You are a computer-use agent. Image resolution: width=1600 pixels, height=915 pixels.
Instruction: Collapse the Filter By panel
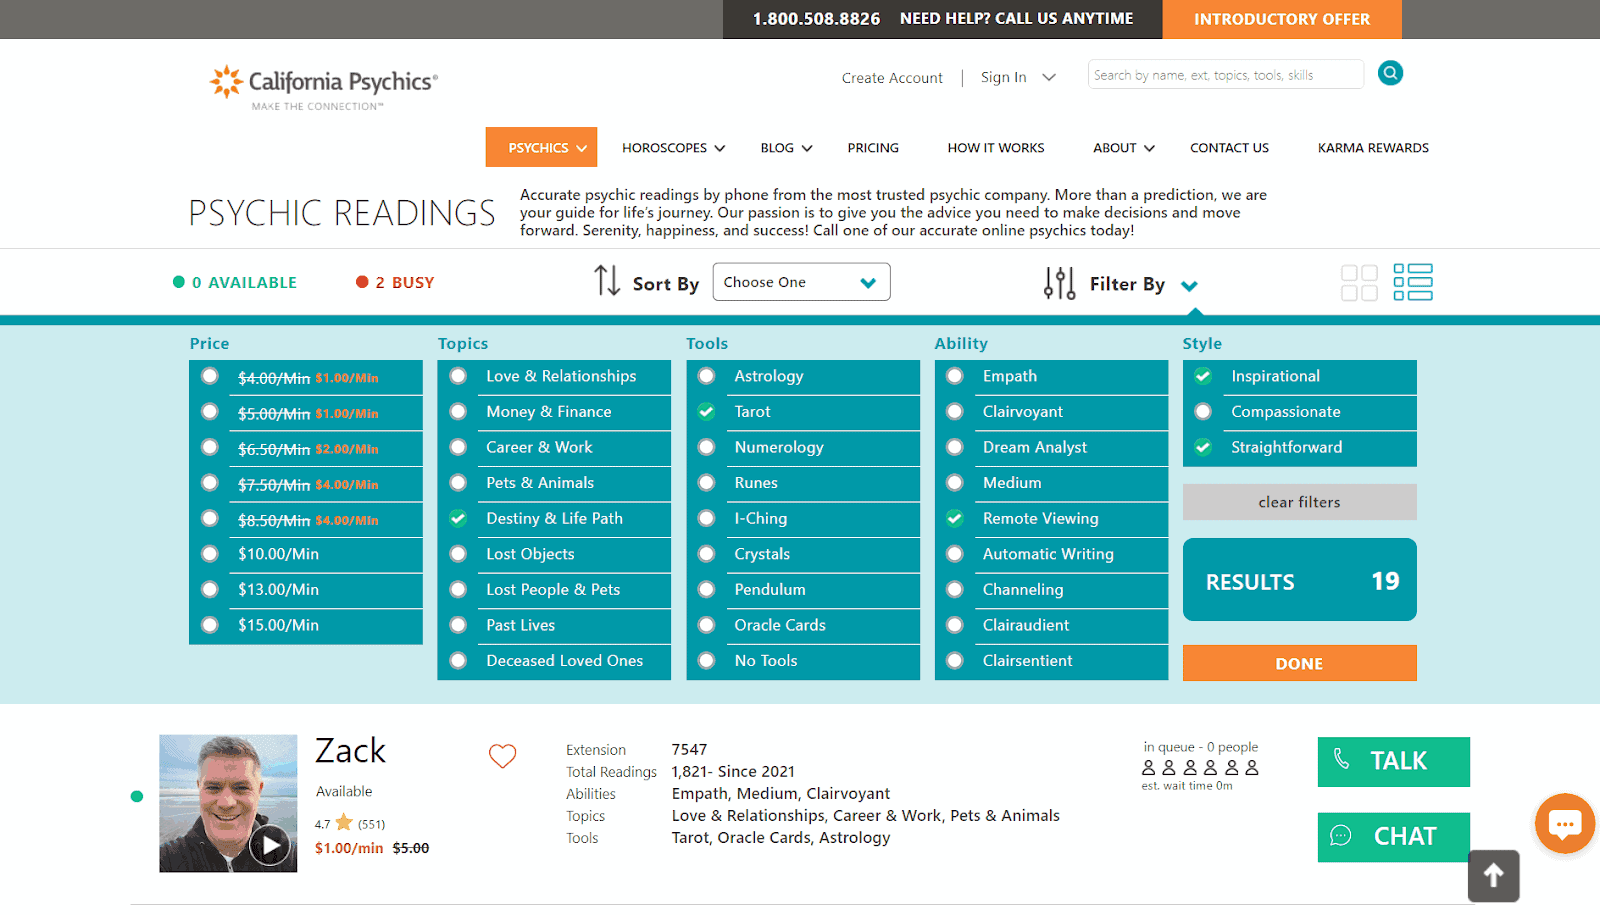[1189, 286]
